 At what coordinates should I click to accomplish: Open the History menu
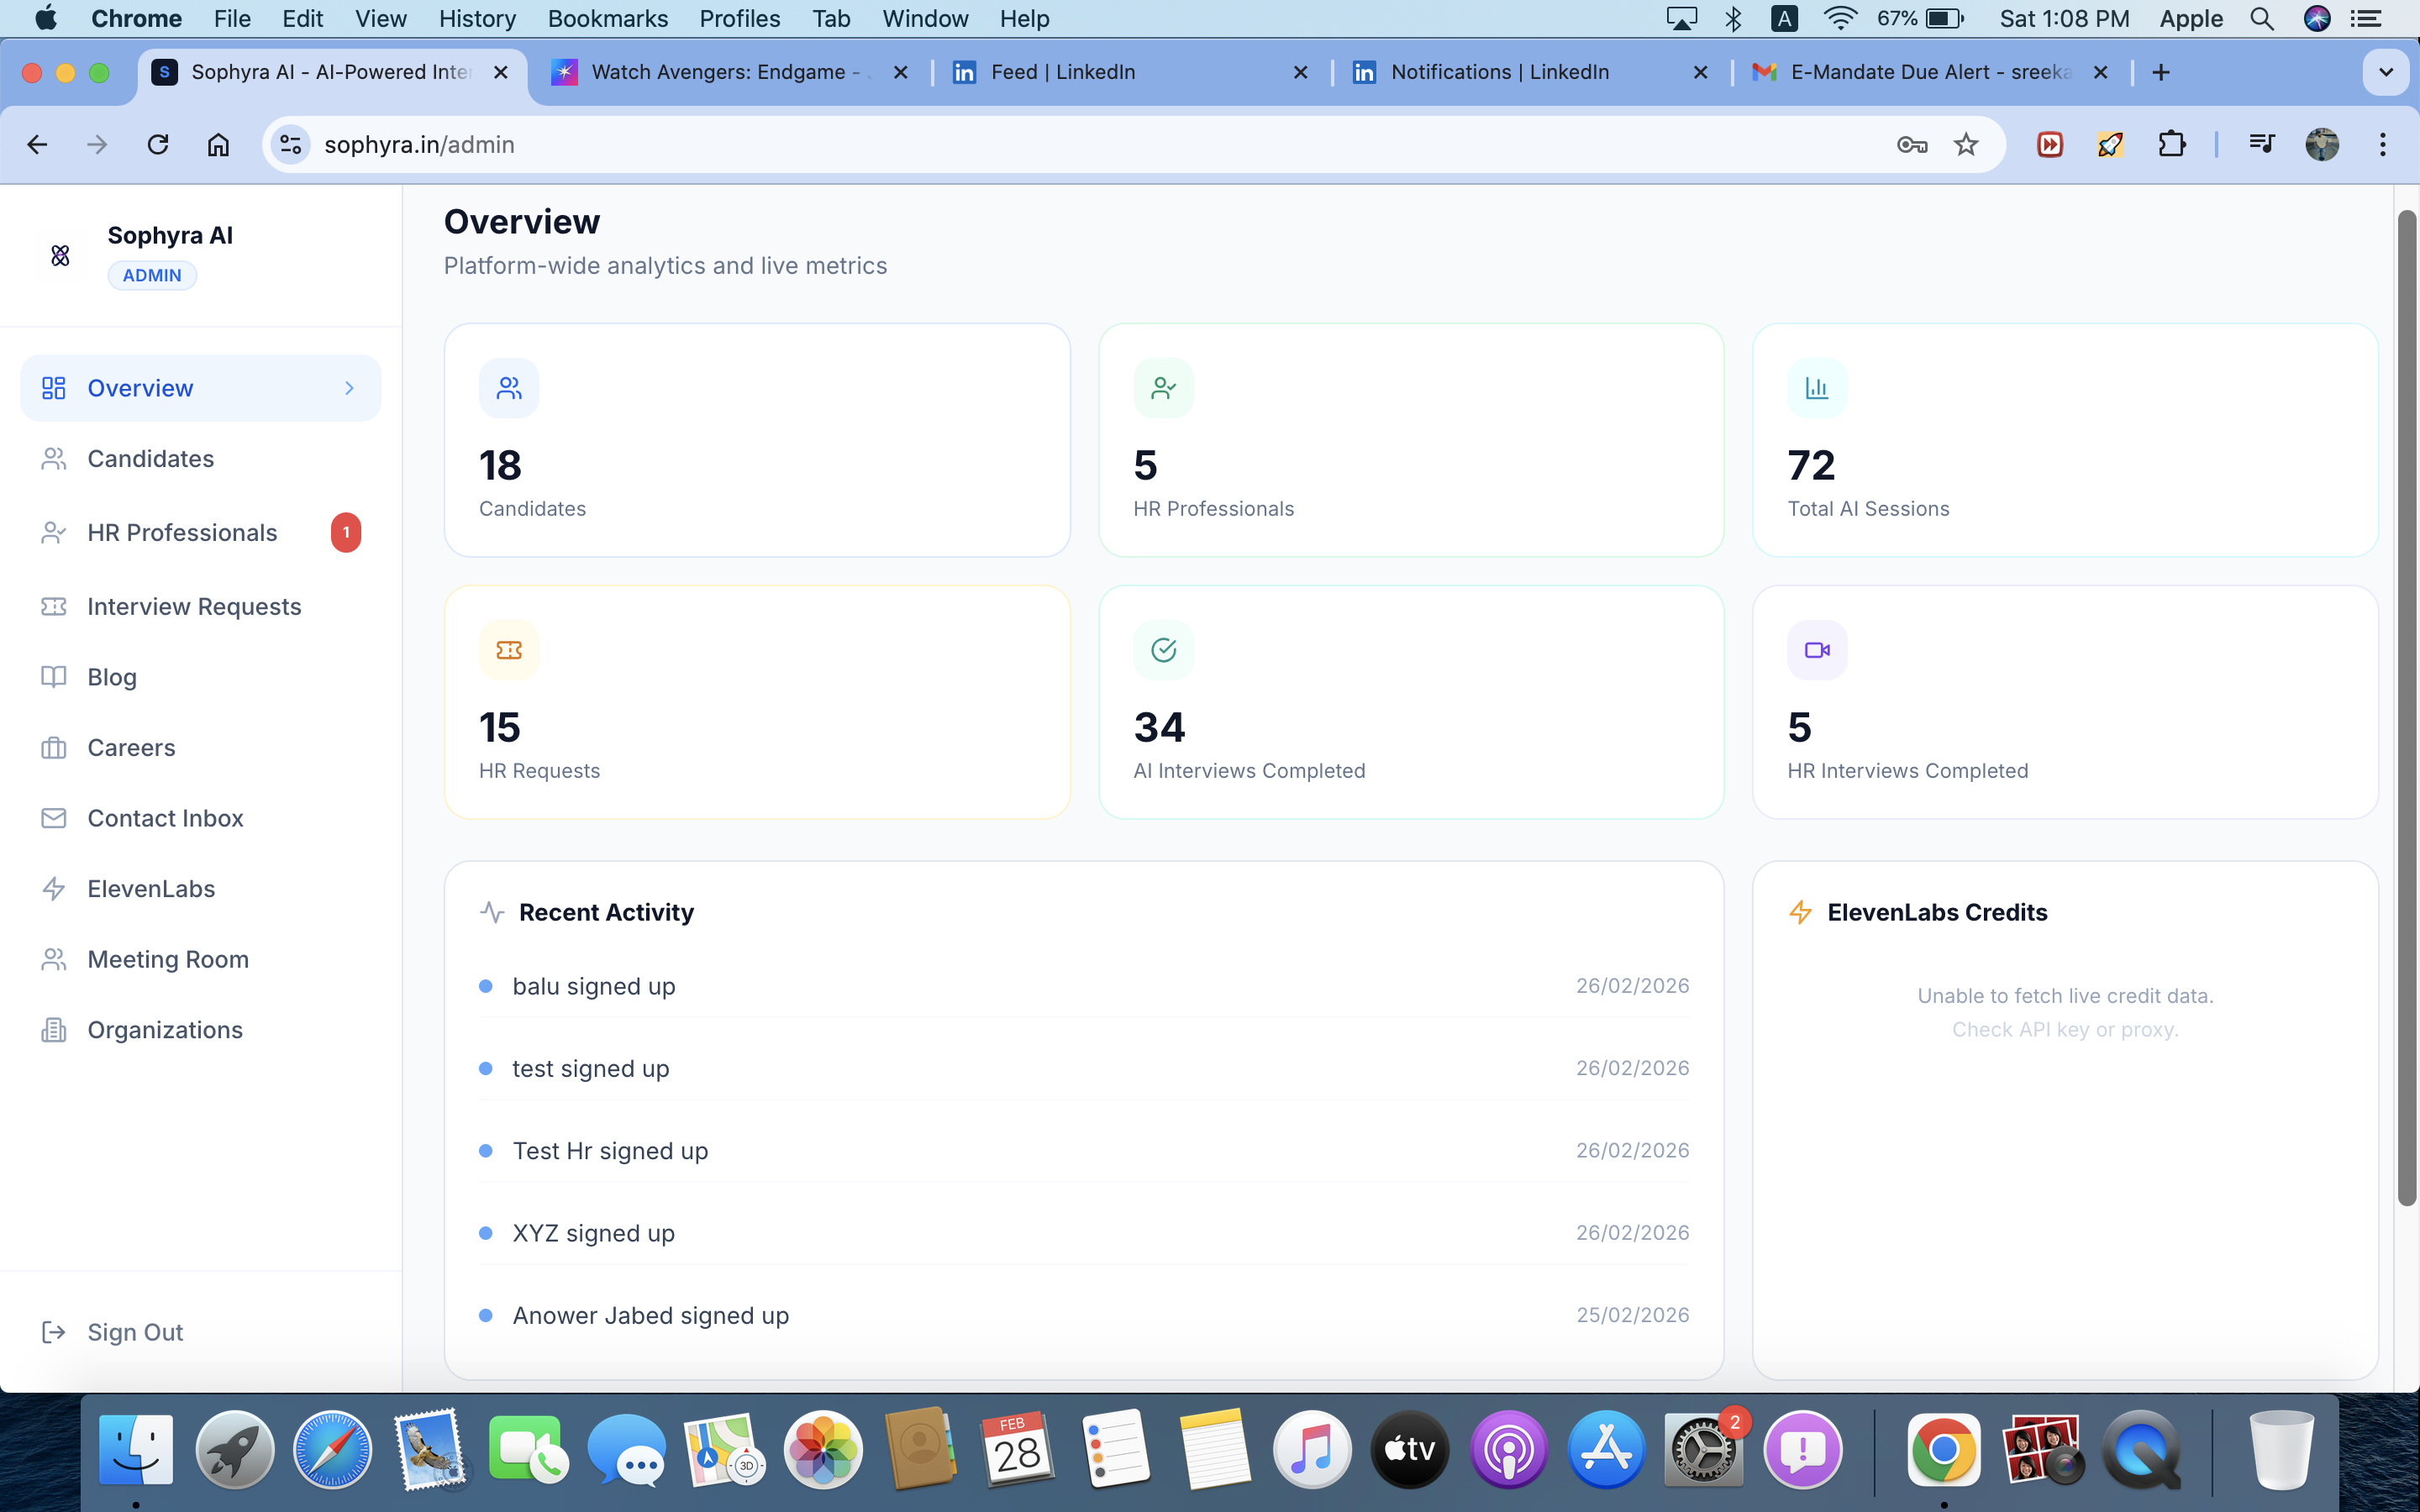click(x=477, y=18)
